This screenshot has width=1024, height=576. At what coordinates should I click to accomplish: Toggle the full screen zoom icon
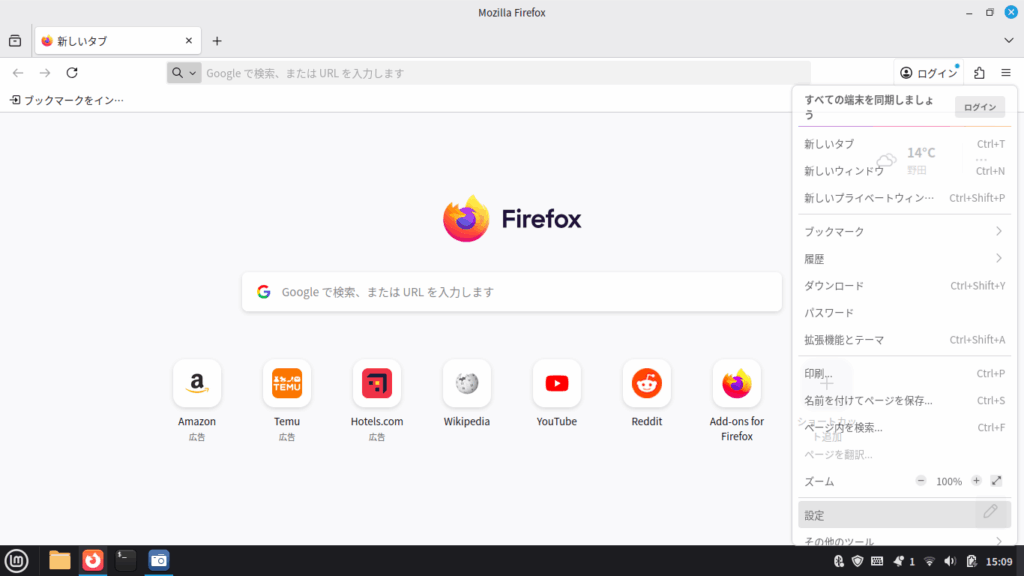(996, 481)
